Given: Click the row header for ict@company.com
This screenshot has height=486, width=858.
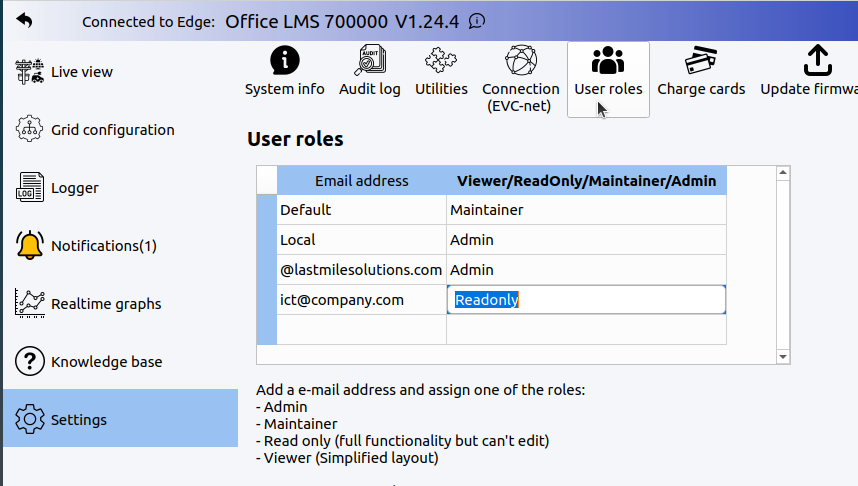Looking at the screenshot, I should click(x=266, y=300).
